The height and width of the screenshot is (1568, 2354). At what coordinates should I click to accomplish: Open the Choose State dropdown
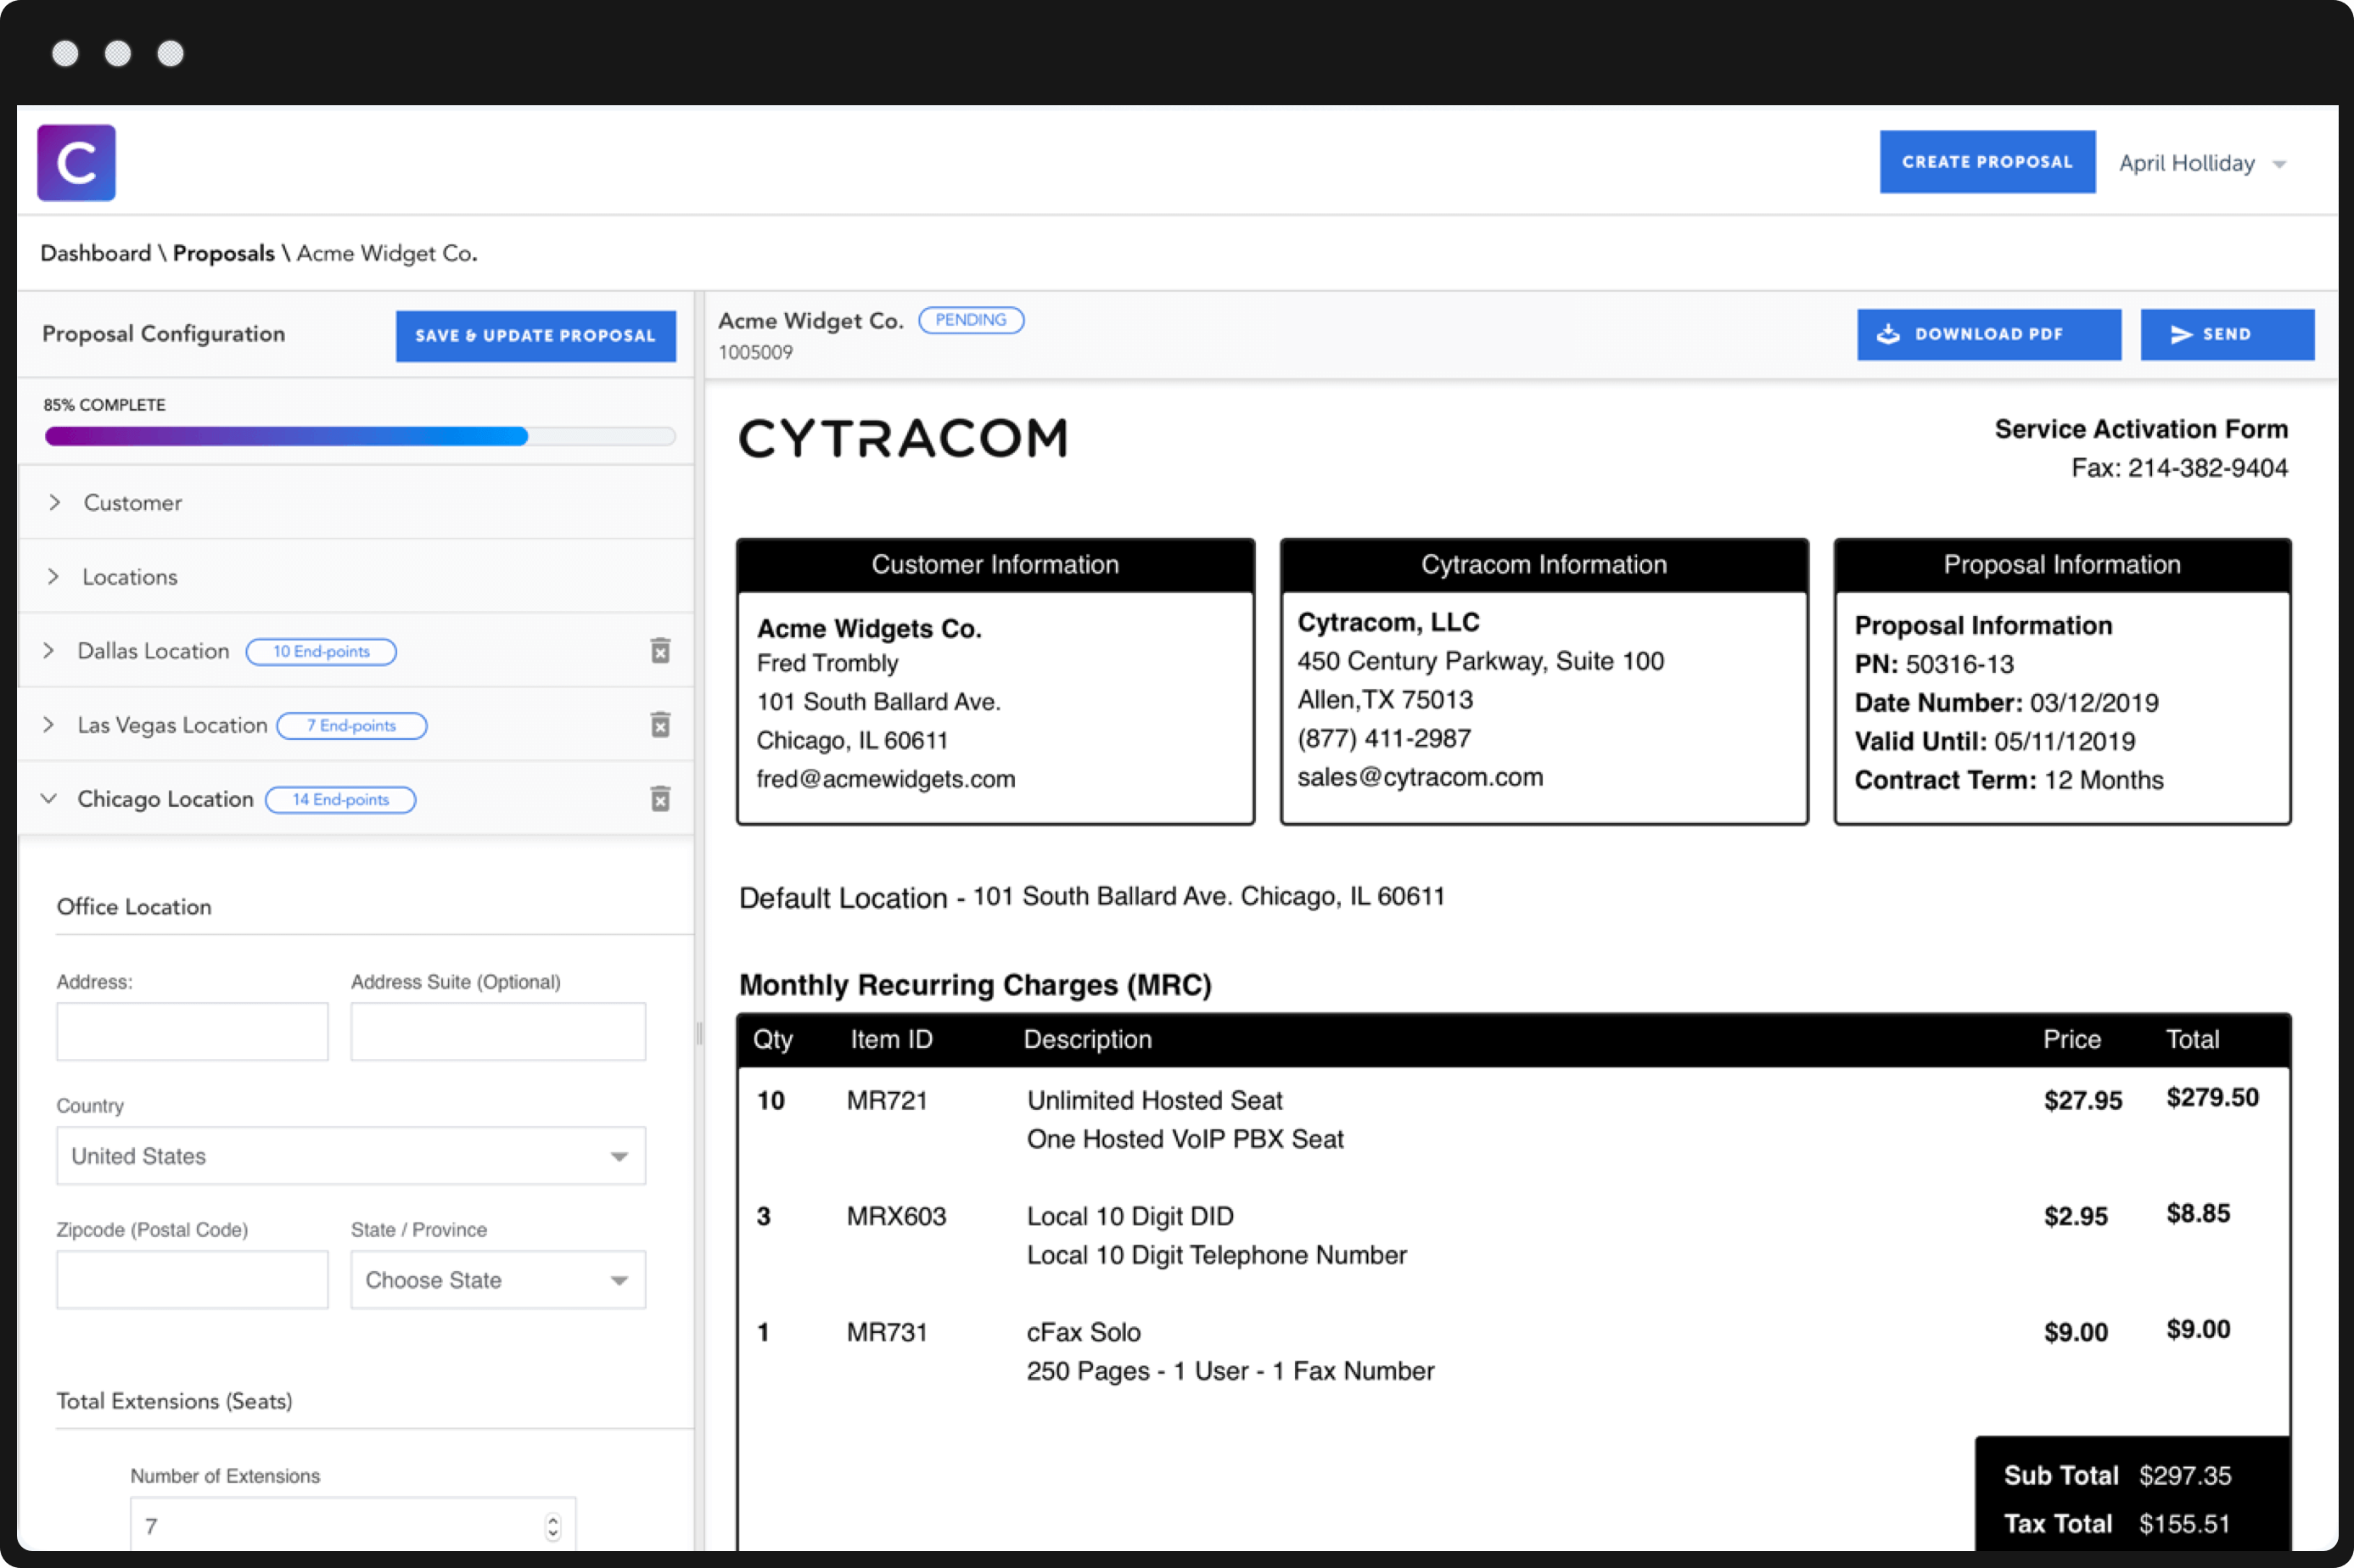(x=498, y=1280)
